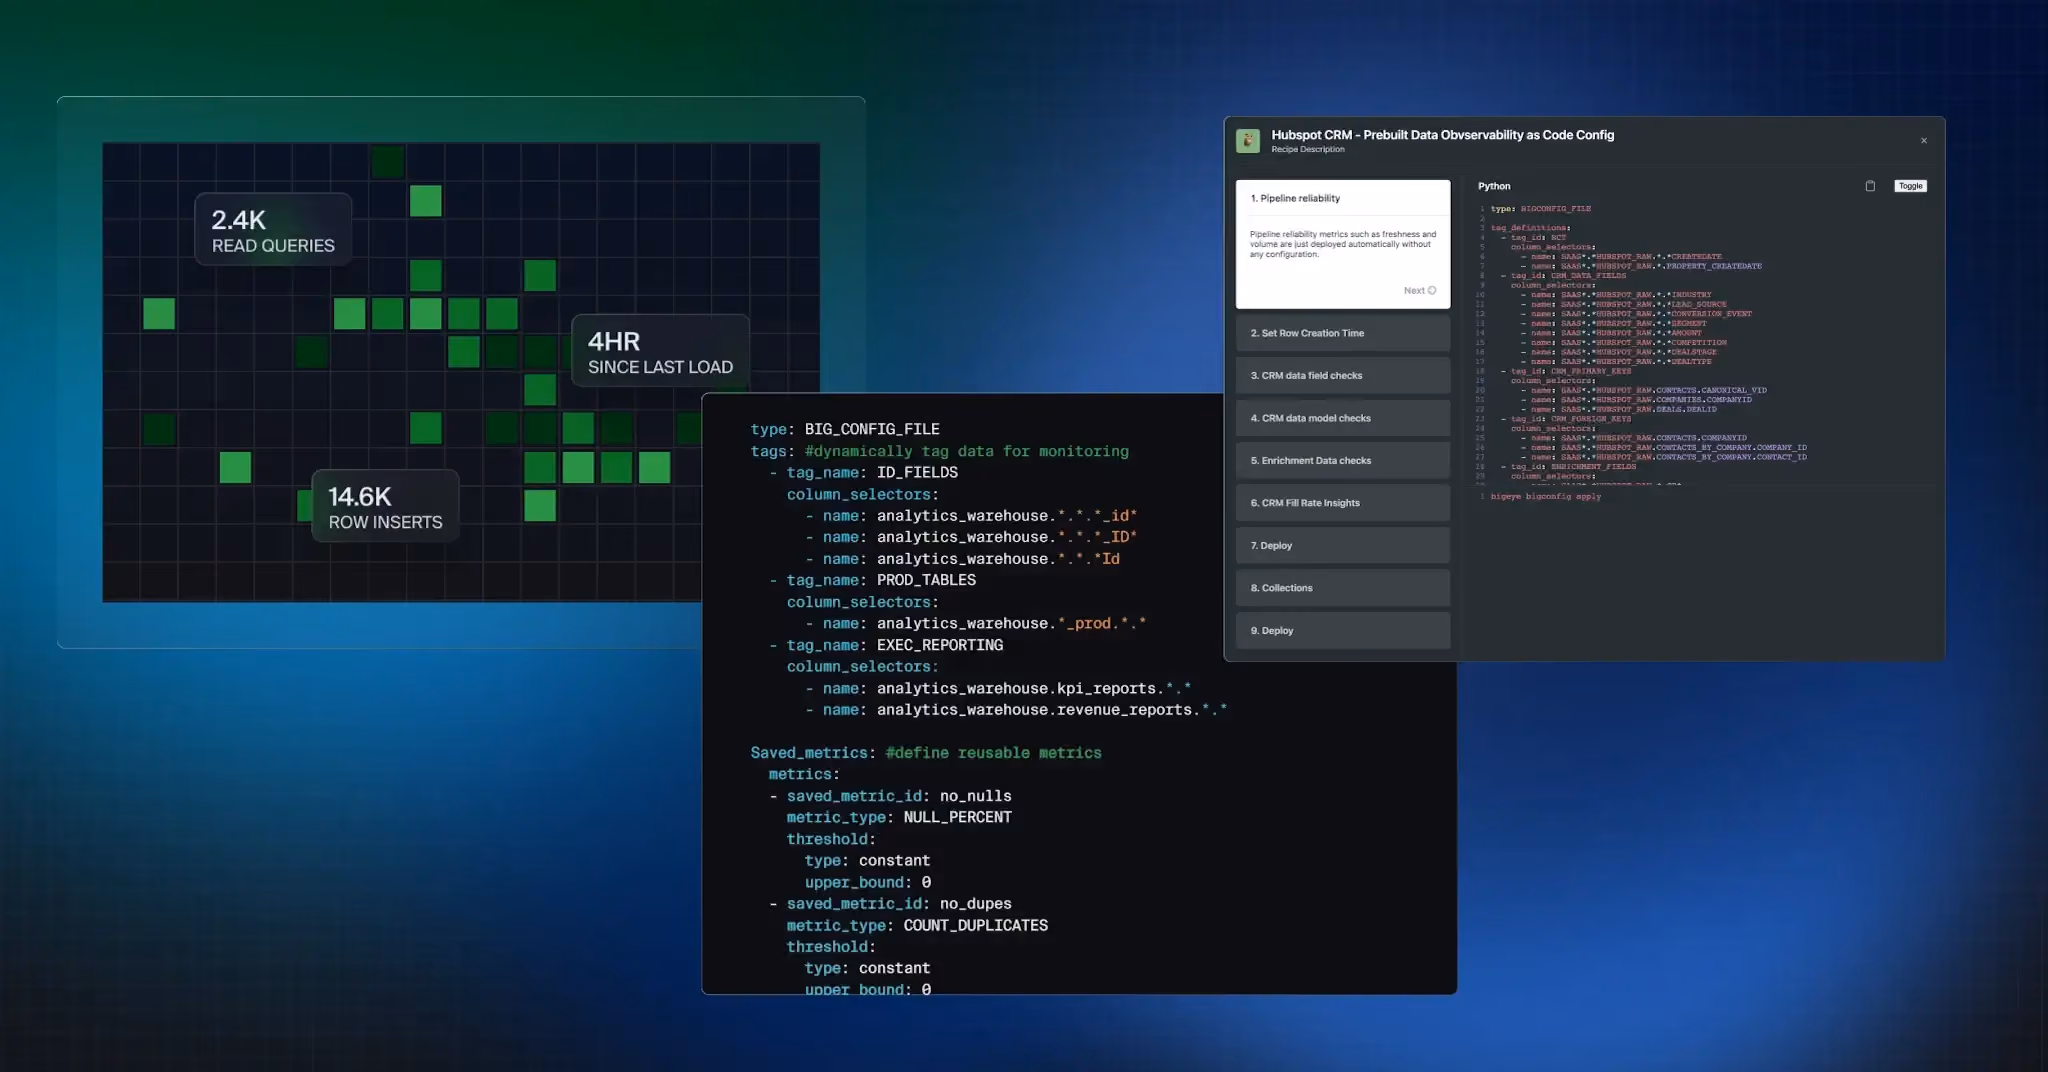The height and width of the screenshot is (1072, 2048).
Task: Click the 'tag_id: CRM_PRIMARY_KEYS' code line
Action: pyautogui.click(x=1566, y=371)
